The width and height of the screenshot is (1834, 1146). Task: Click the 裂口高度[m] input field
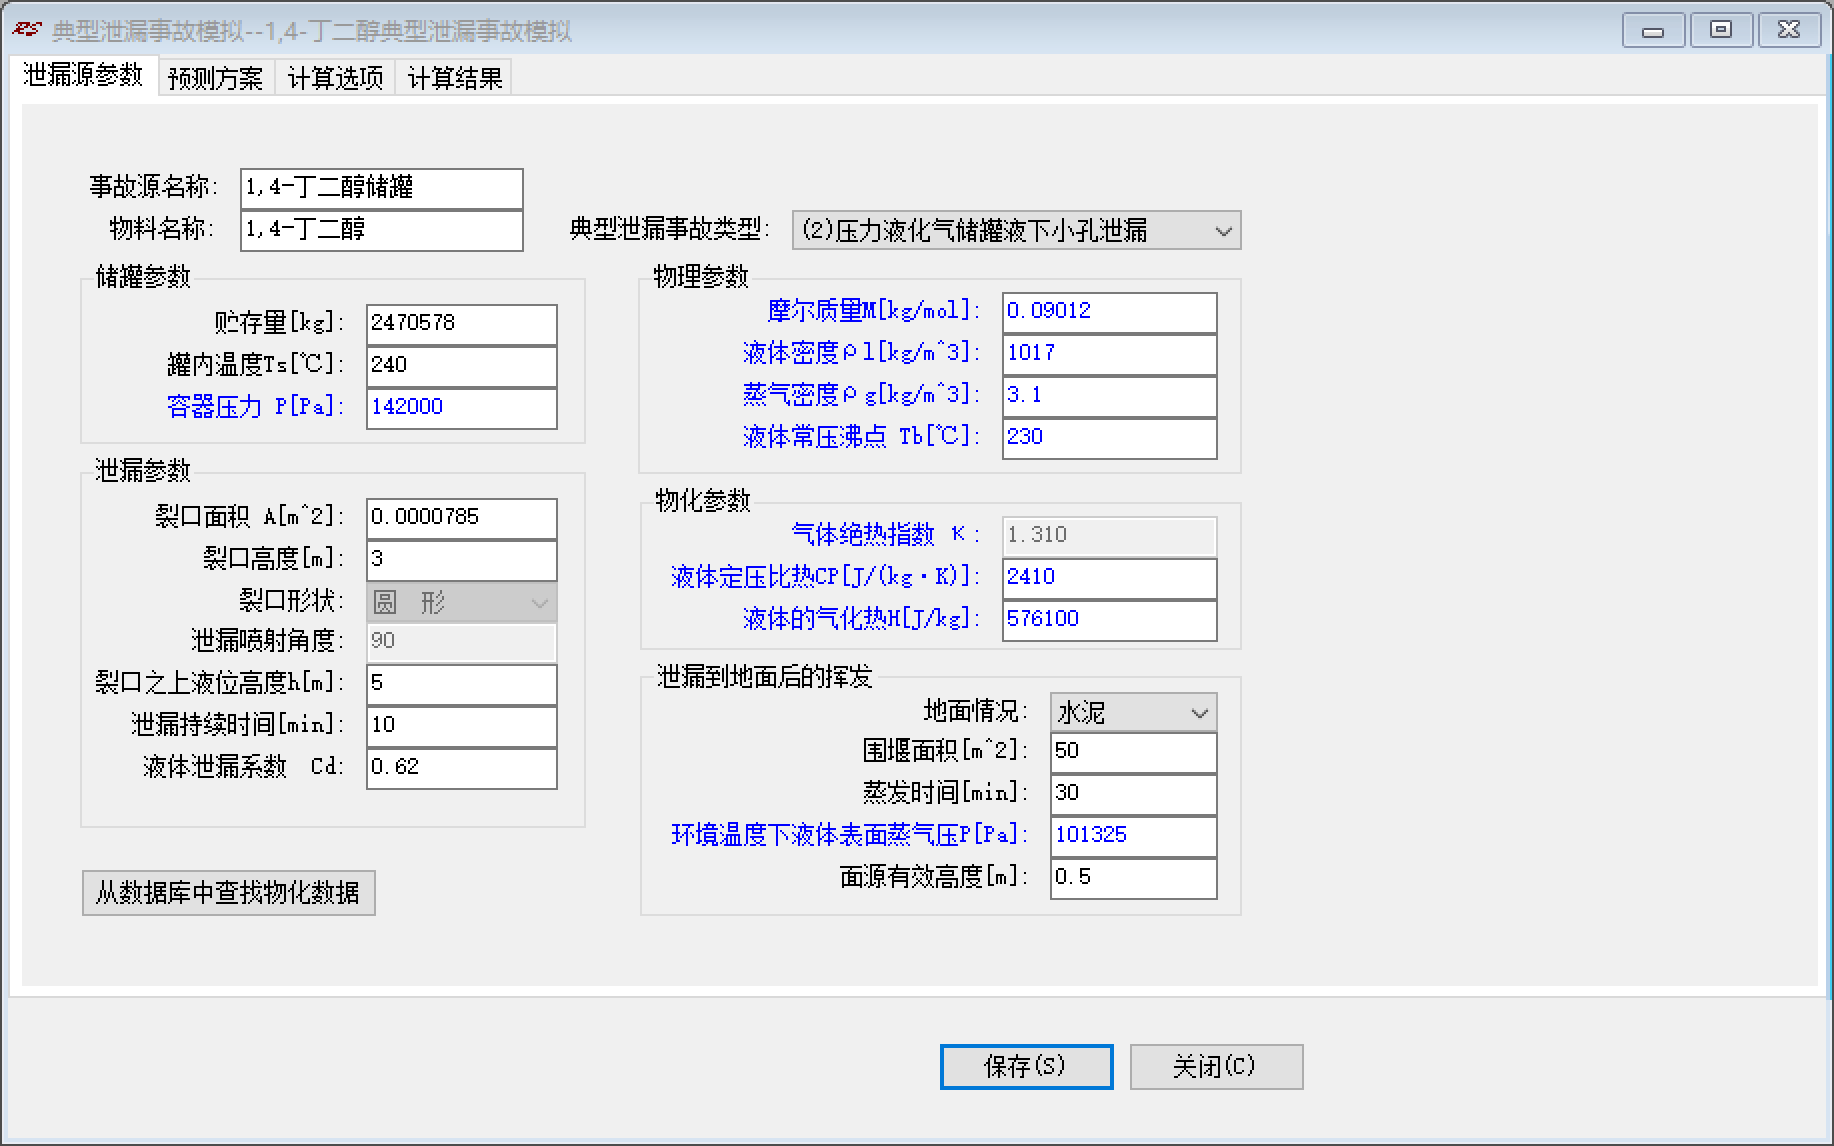coord(462,560)
